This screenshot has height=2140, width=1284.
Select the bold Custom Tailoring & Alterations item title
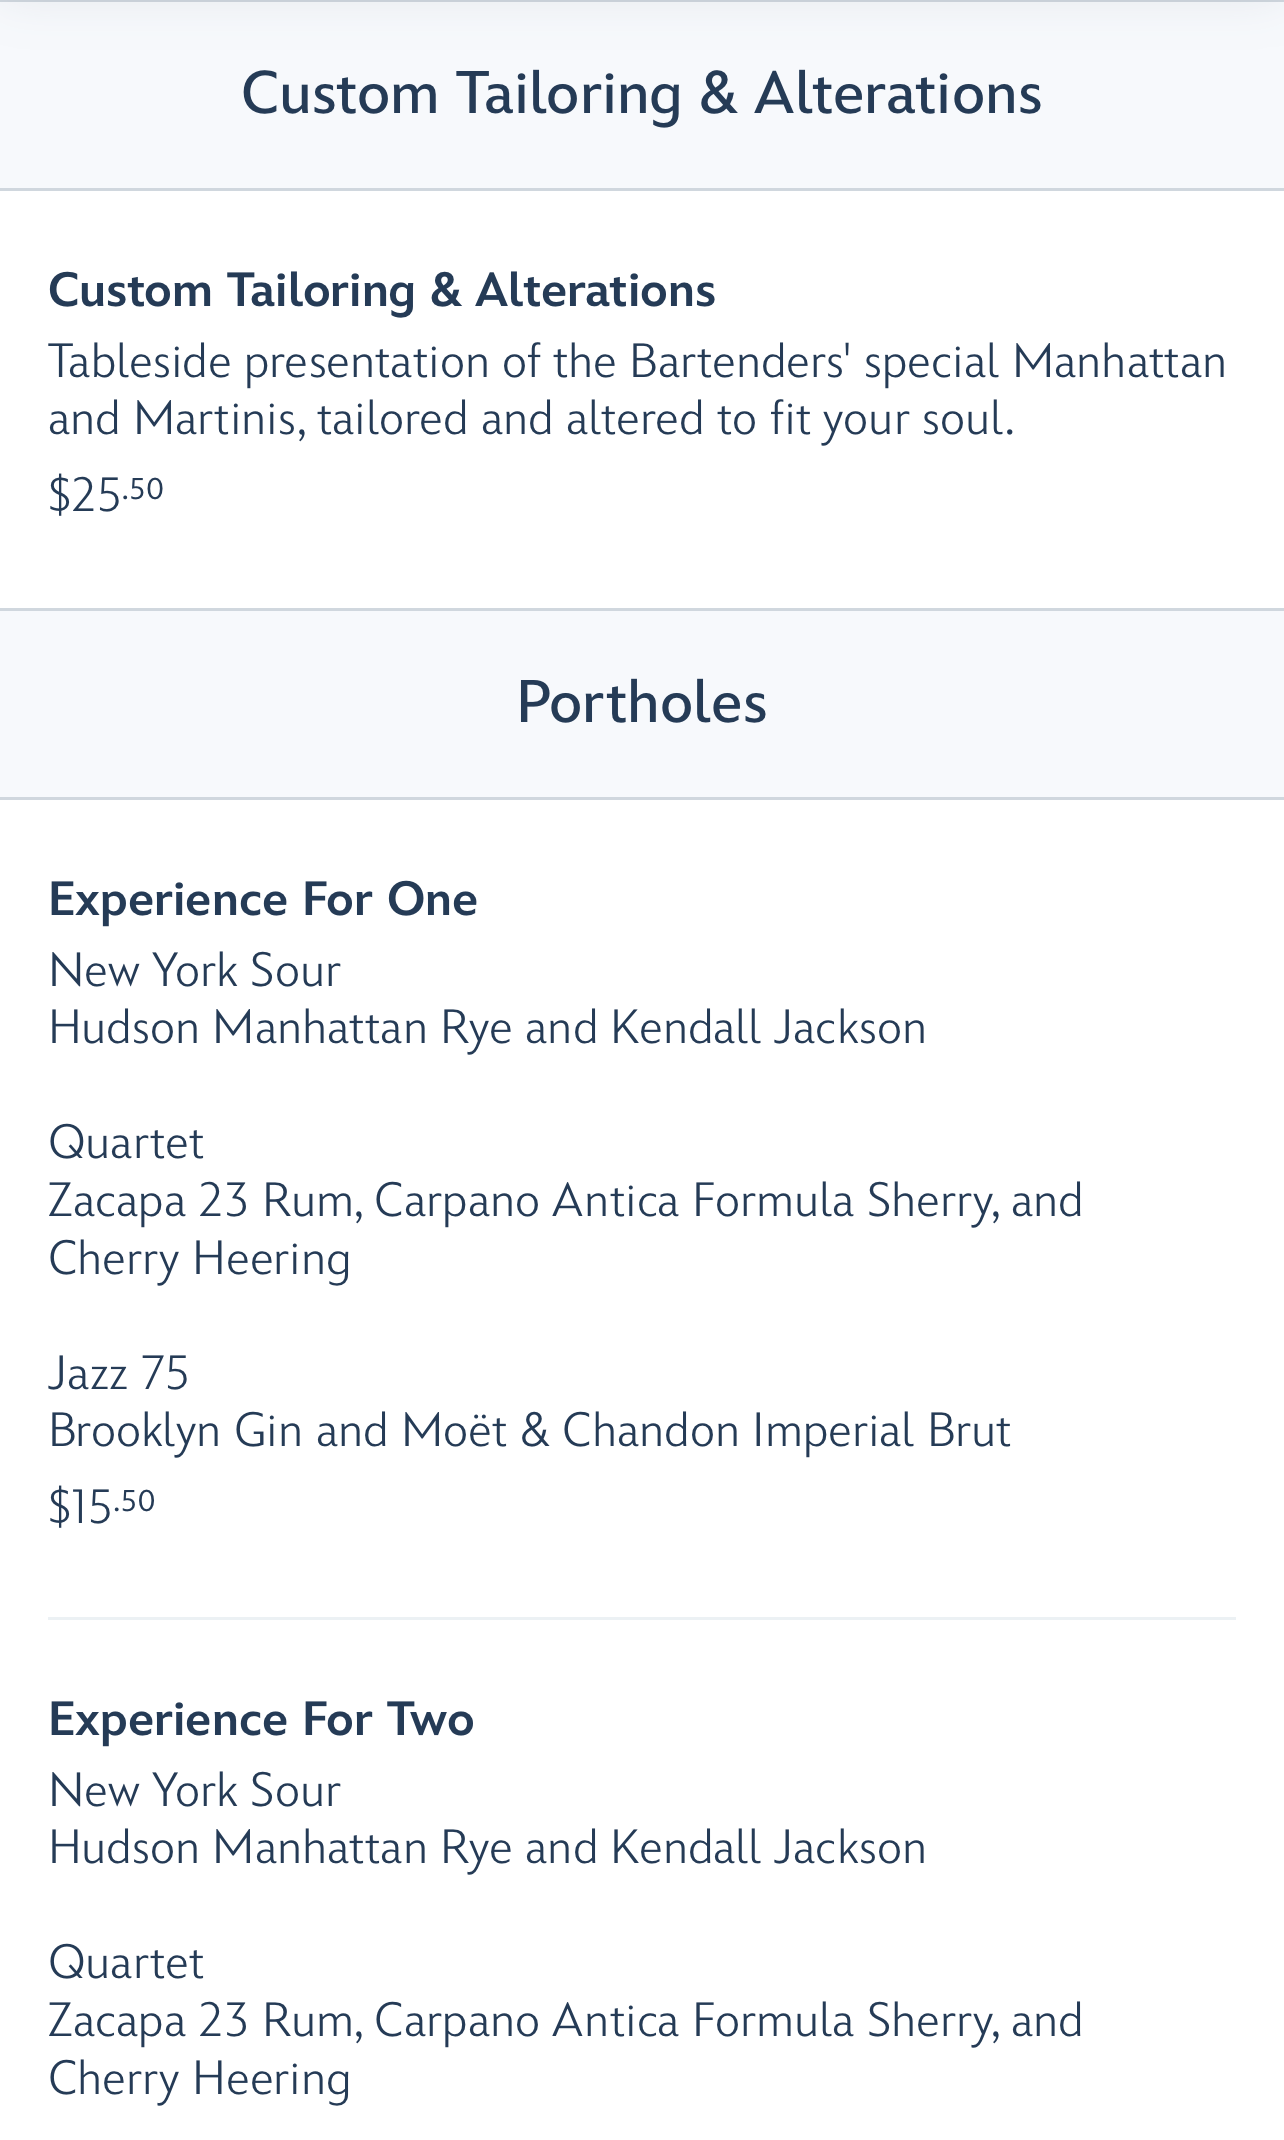coord(382,291)
